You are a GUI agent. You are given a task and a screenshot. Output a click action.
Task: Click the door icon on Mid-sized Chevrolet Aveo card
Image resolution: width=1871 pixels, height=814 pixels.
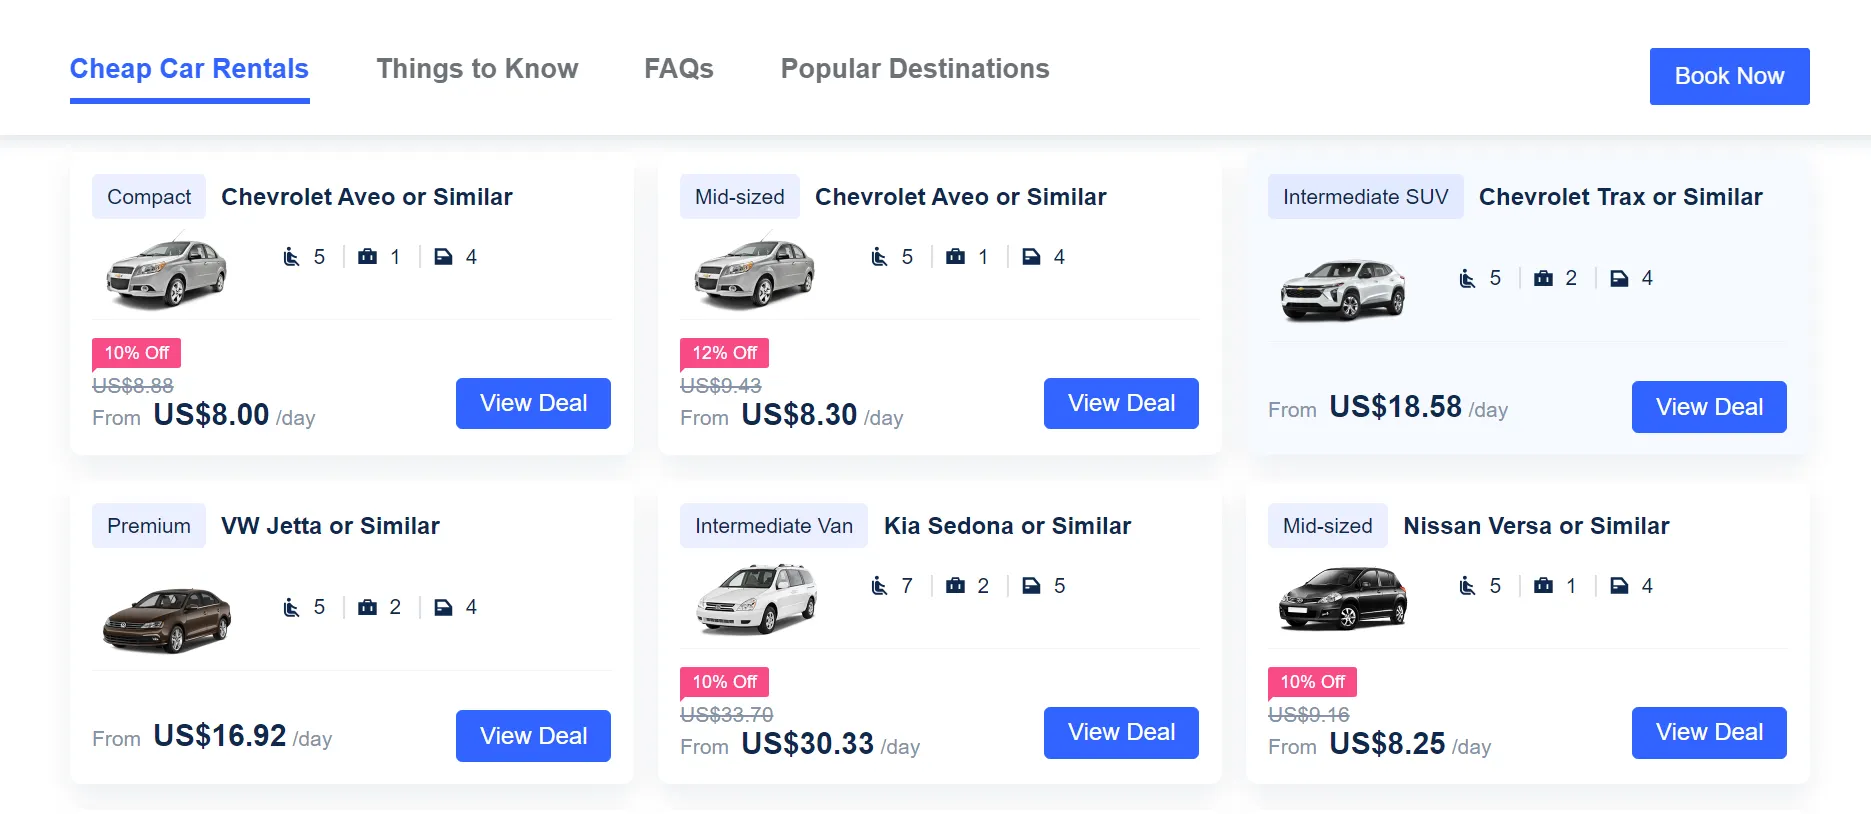tap(1031, 257)
